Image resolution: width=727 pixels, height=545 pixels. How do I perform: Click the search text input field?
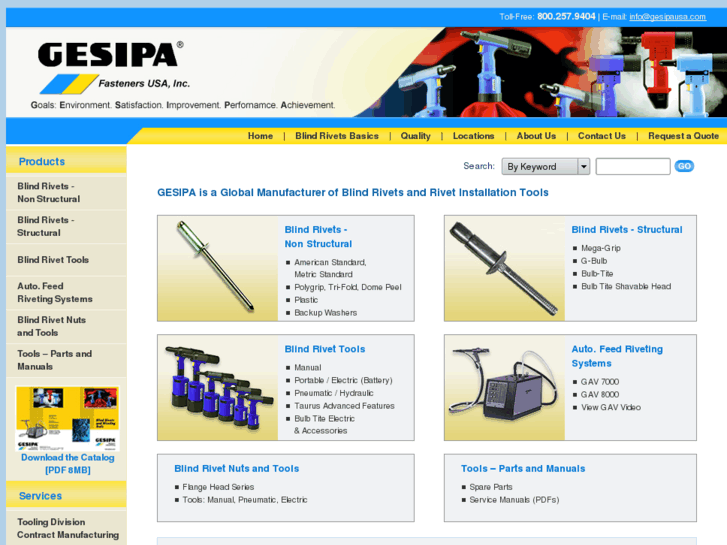(632, 167)
